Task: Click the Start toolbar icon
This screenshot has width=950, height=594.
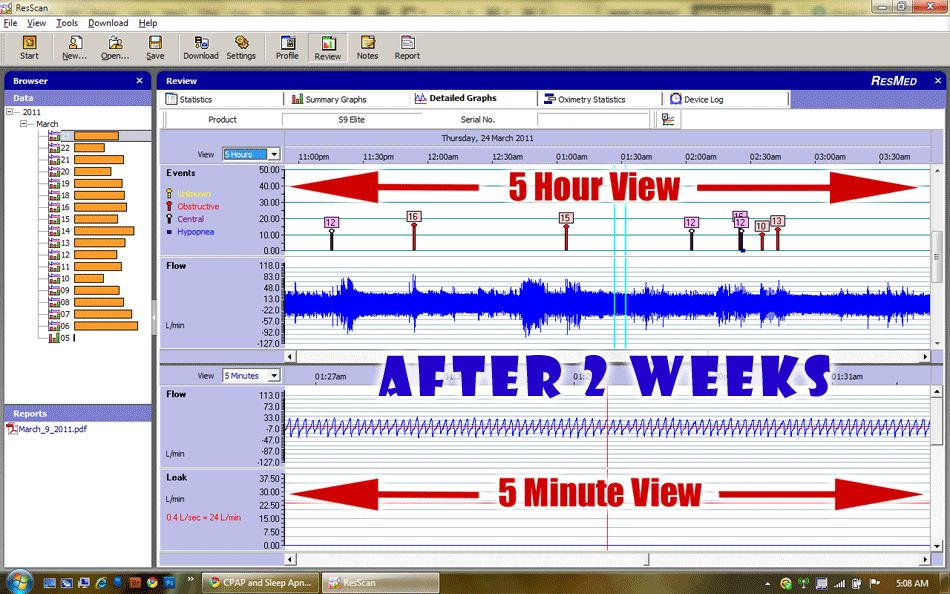Action: pyautogui.click(x=29, y=47)
